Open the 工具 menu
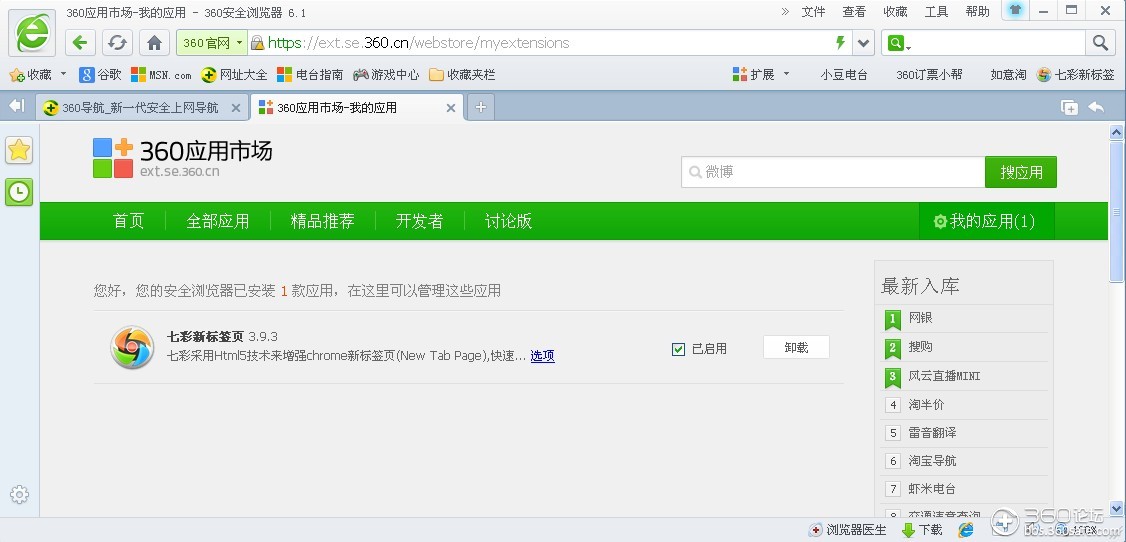 (x=936, y=11)
